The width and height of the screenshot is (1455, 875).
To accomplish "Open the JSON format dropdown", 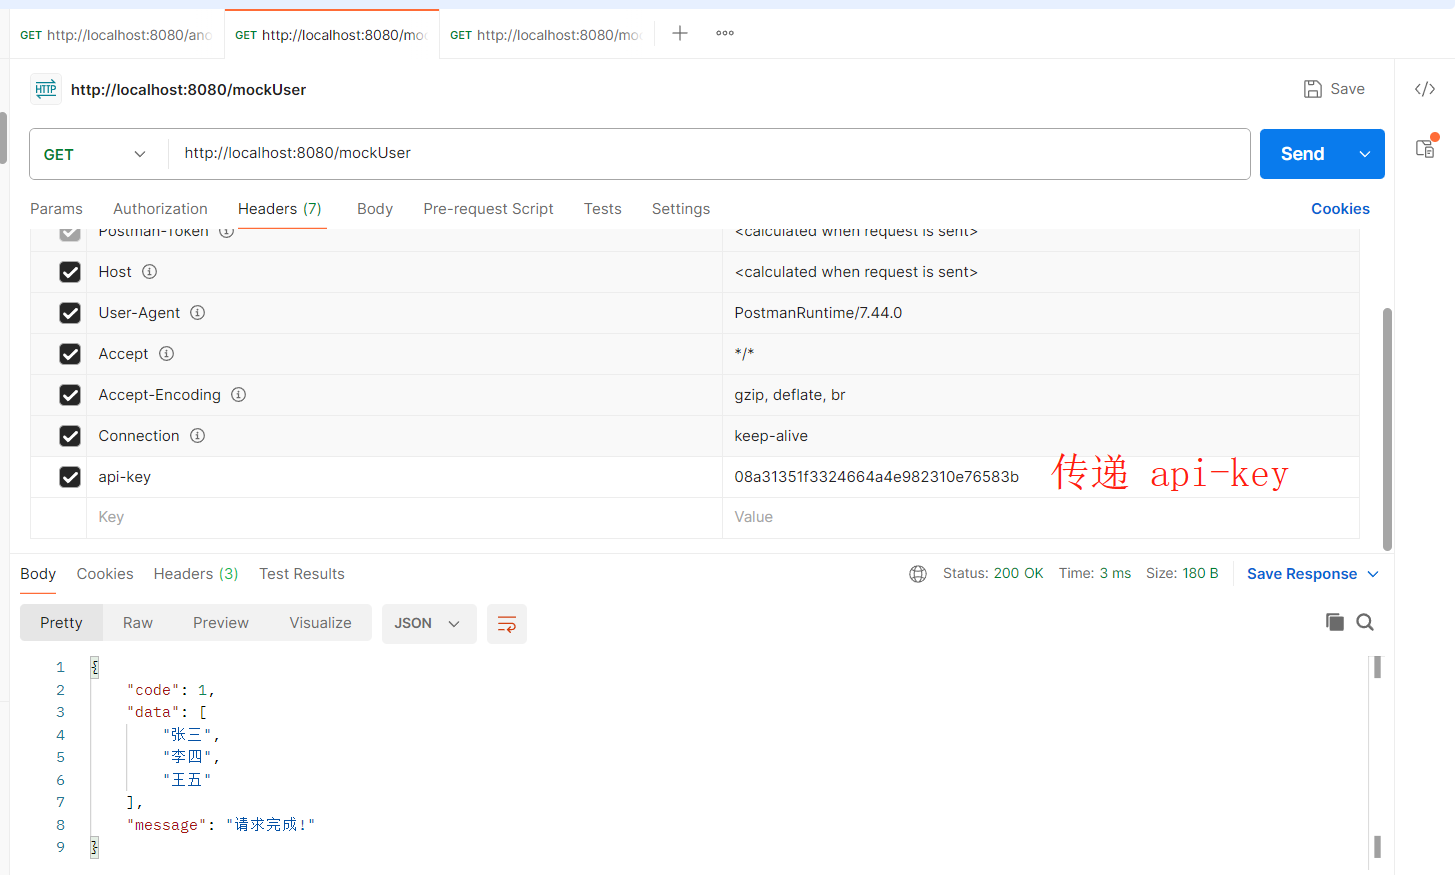I will [x=428, y=624].
